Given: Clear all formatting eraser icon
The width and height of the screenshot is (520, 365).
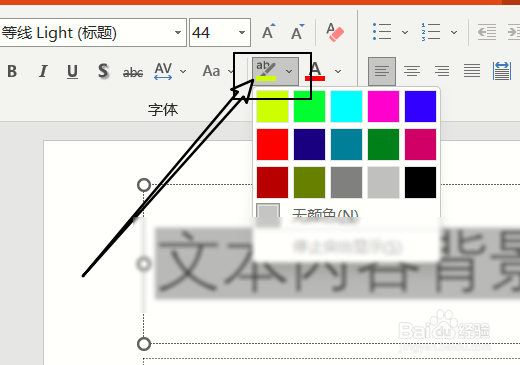Looking at the screenshot, I should 335,32.
